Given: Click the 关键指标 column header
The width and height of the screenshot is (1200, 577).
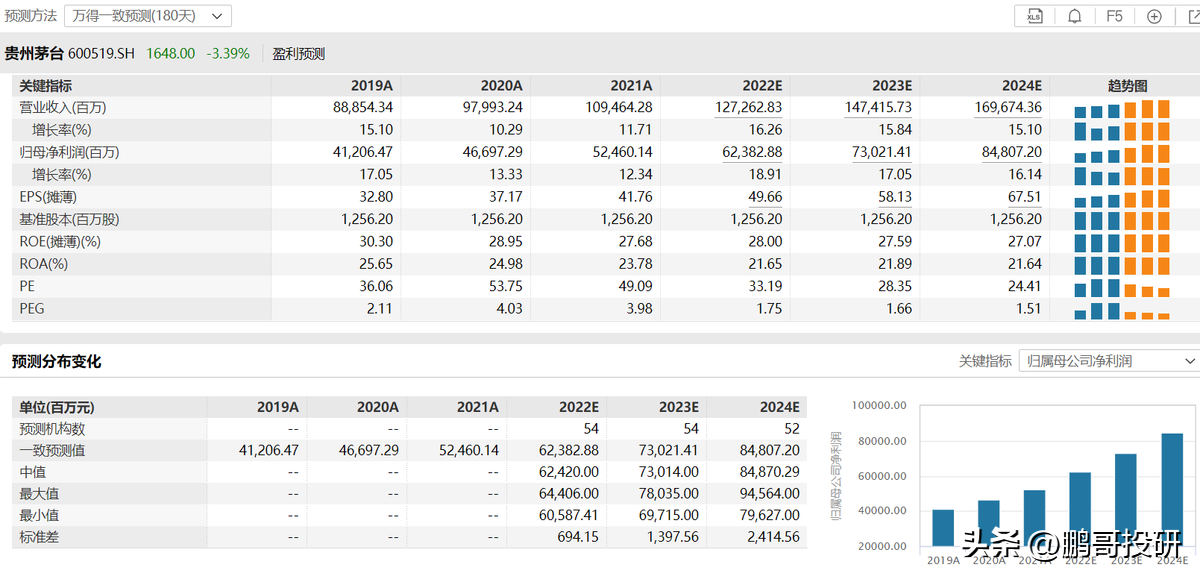Looking at the screenshot, I should 46,86.
